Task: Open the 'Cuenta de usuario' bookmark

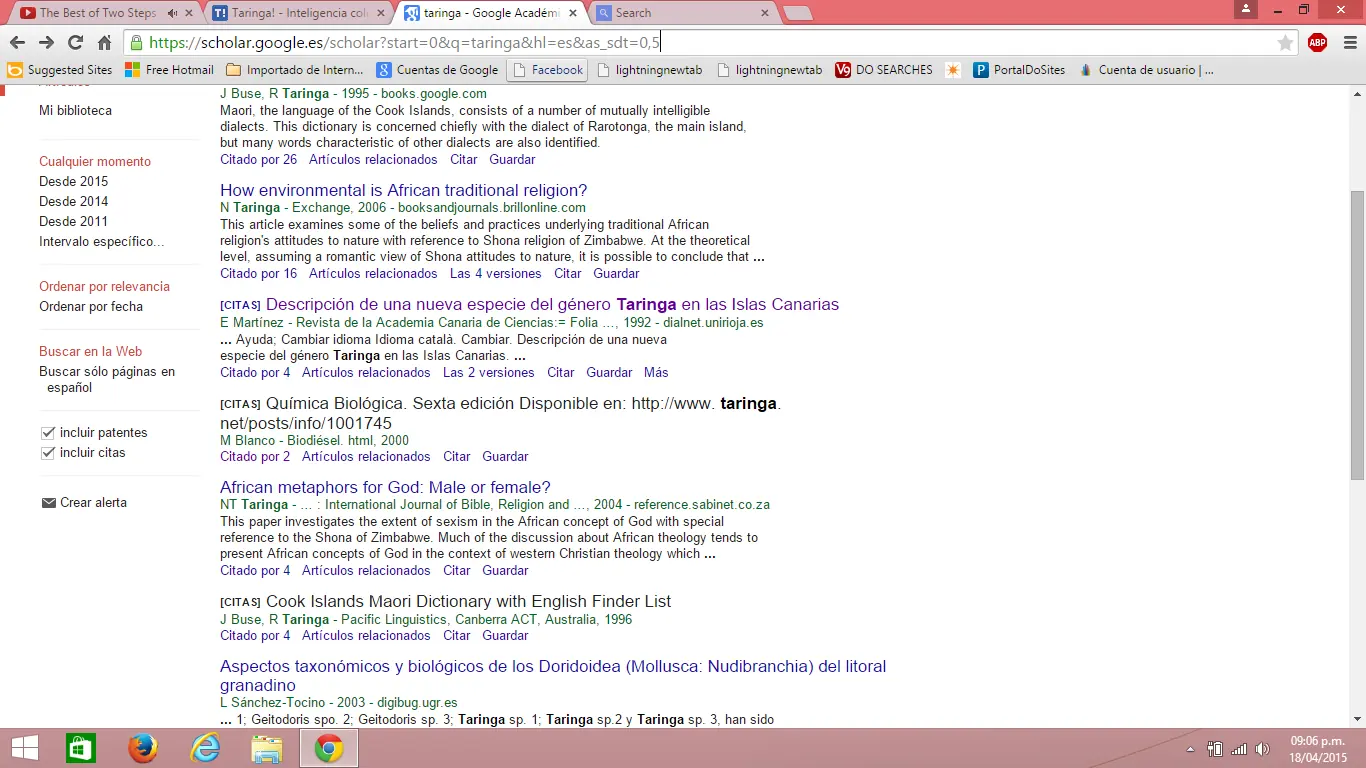Action: [1146, 70]
